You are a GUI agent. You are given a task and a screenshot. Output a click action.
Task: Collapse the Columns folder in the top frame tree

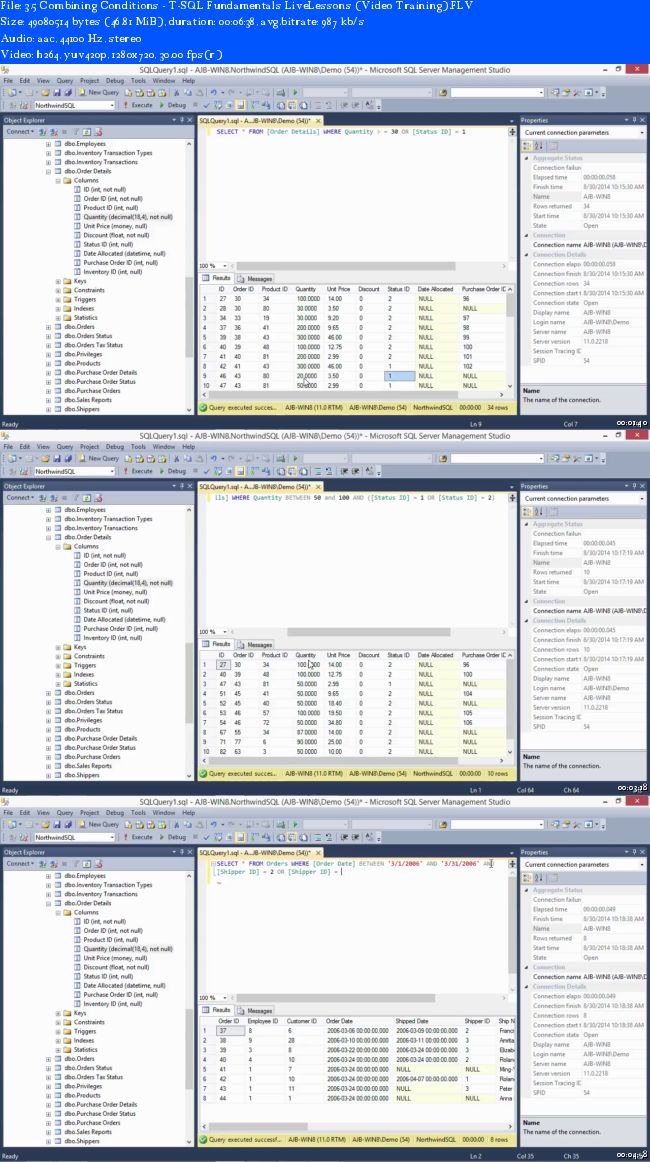coord(58,180)
